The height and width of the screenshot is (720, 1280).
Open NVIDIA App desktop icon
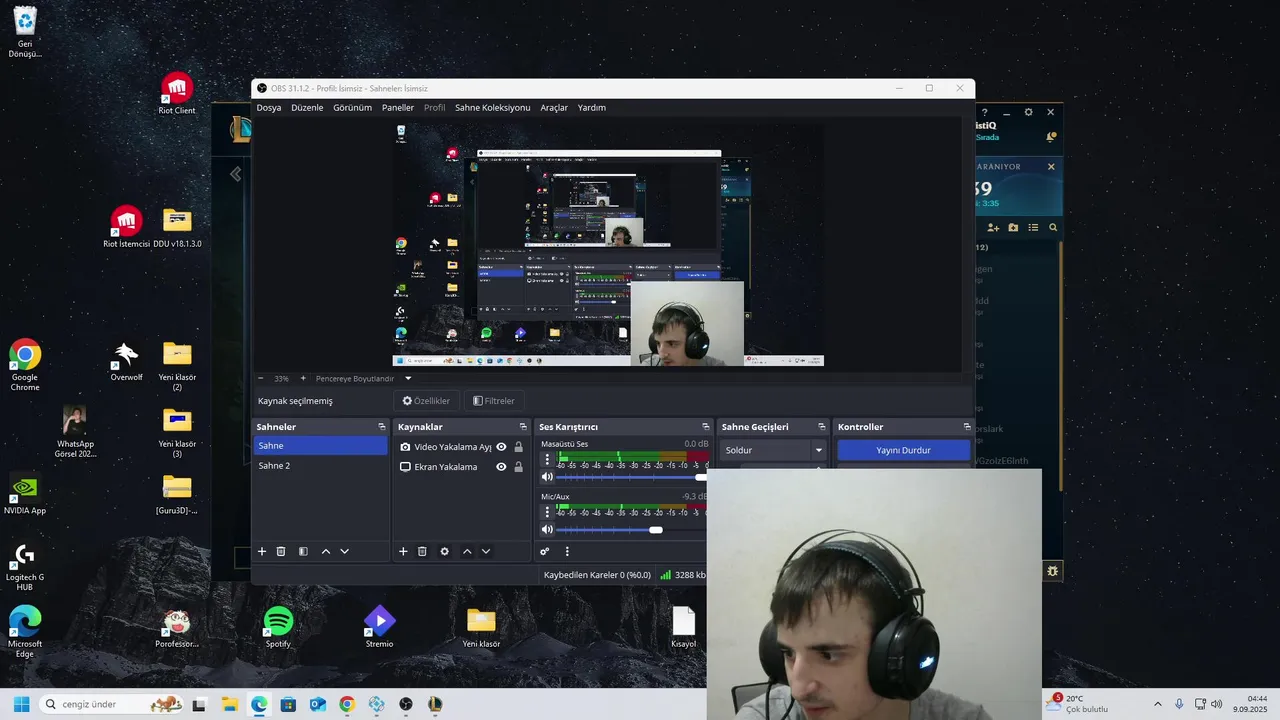pyautogui.click(x=25, y=494)
